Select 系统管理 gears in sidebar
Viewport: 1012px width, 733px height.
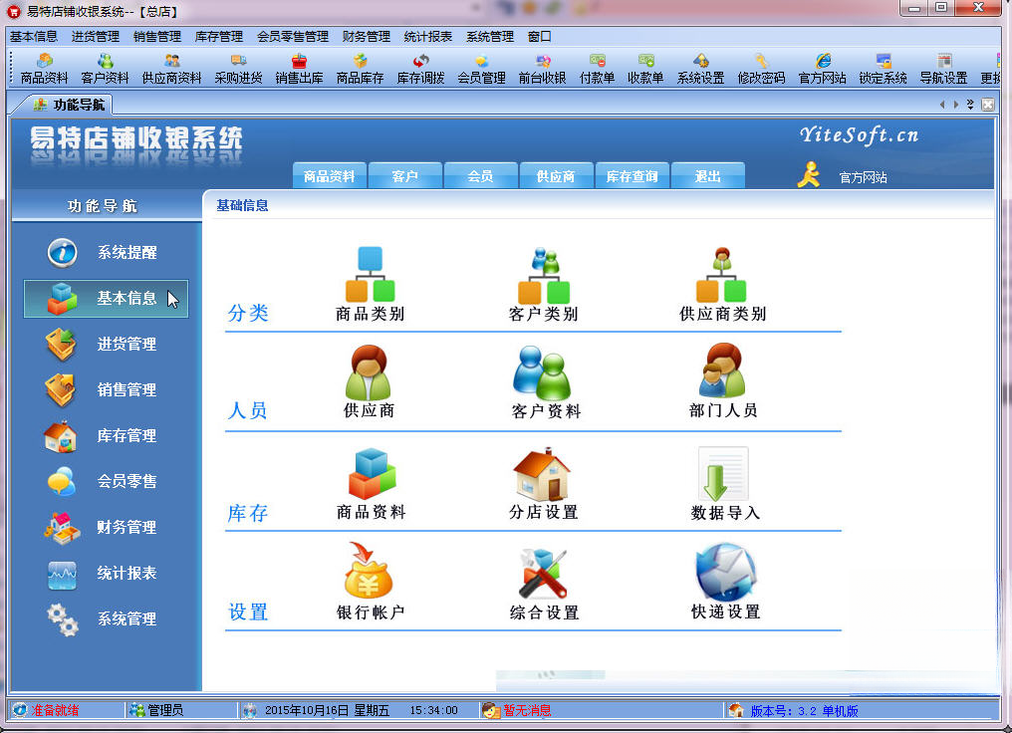[105, 619]
